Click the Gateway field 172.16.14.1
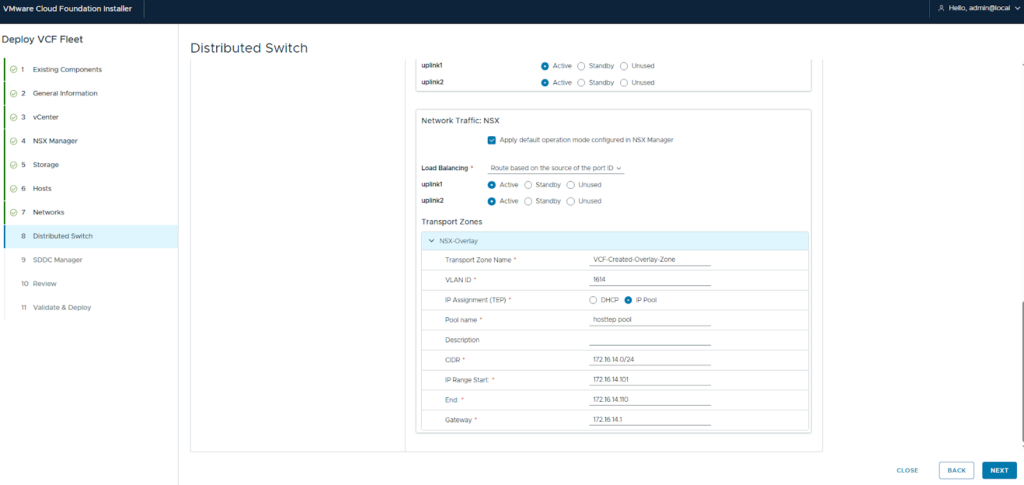Viewport: 1024px width, 485px height. click(650, 420)
